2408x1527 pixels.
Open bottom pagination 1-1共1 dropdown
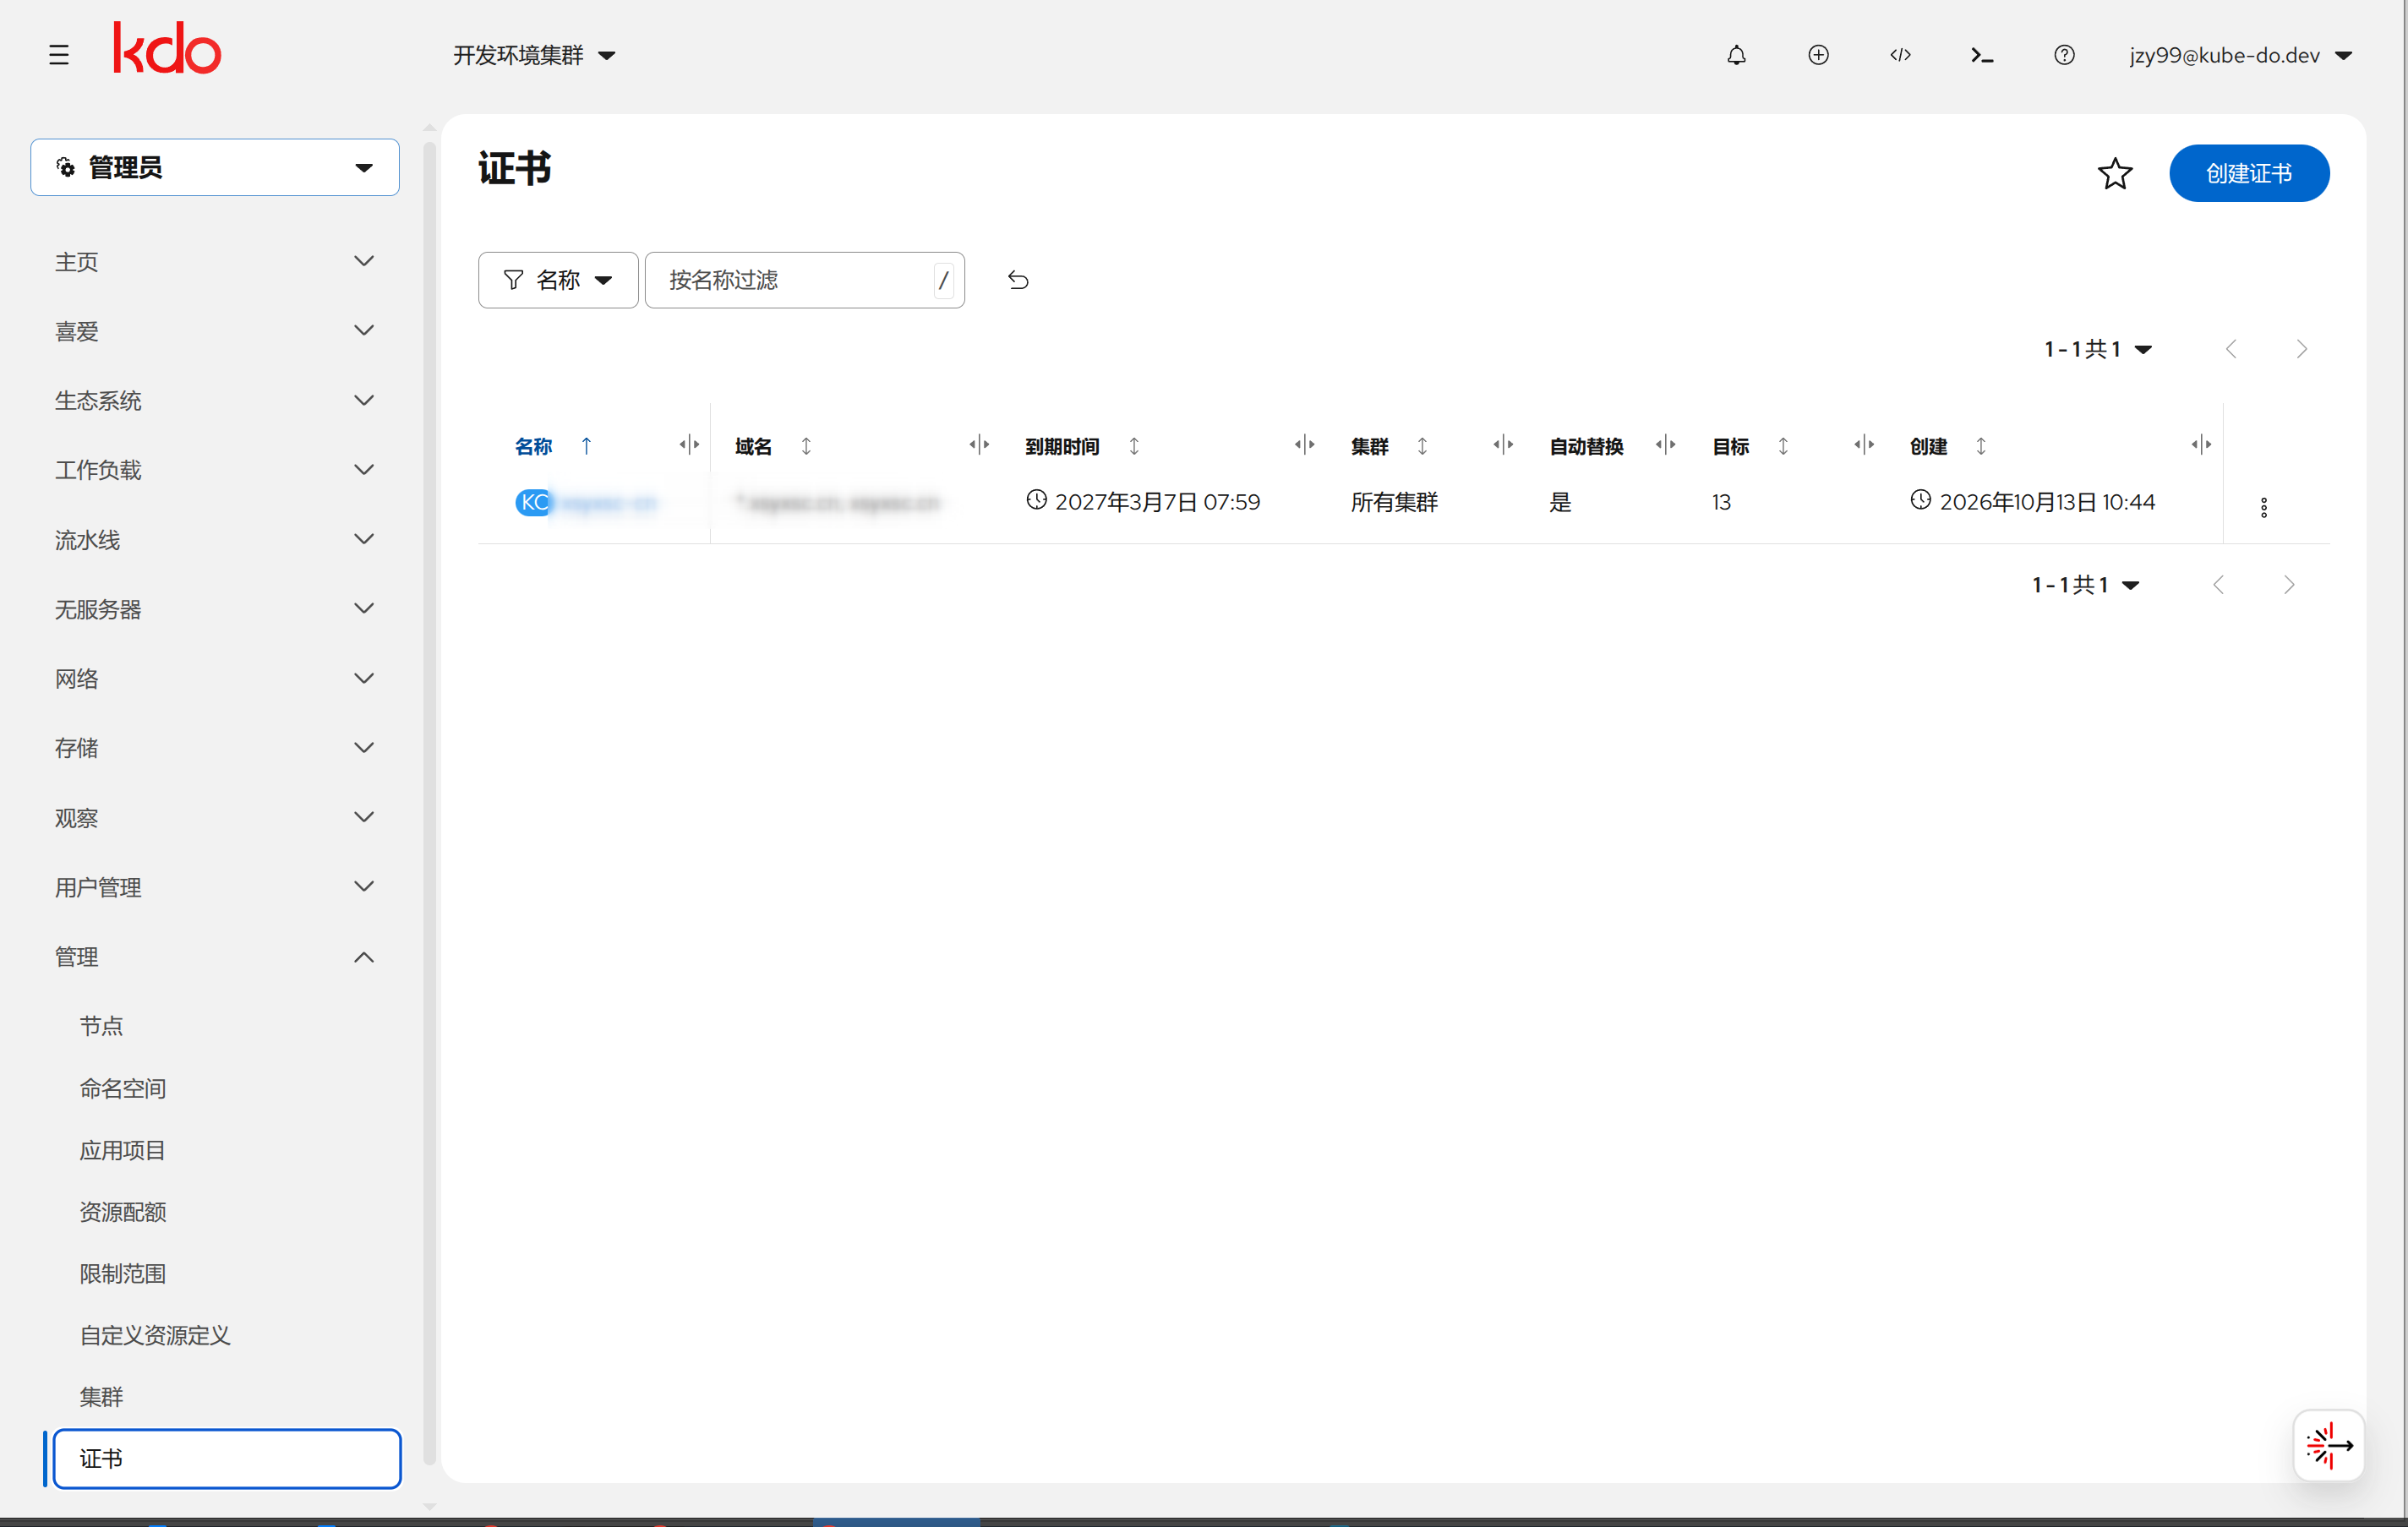[x=2086, y=585]
